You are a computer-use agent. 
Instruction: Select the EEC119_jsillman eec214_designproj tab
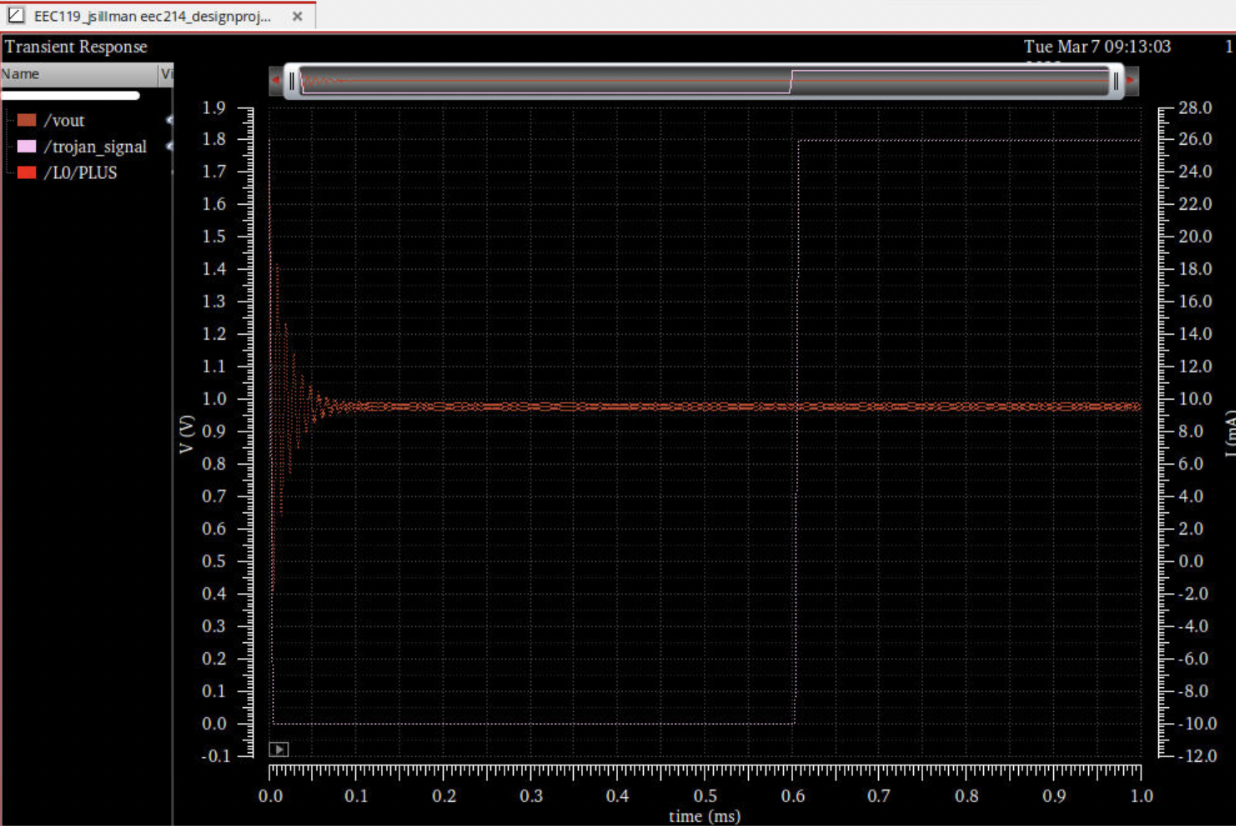(152, 17)
